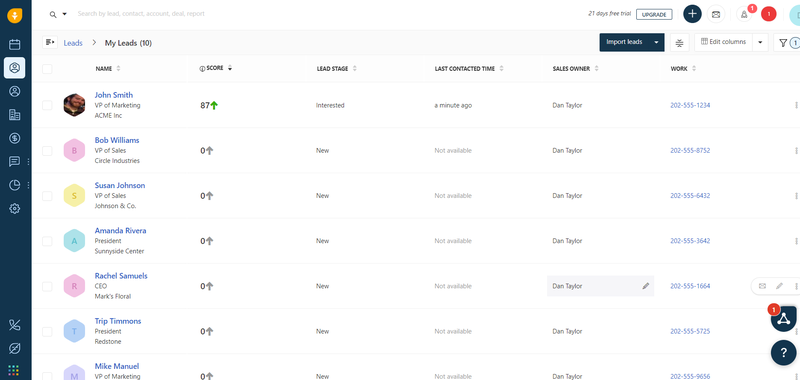Sort by the Lead Stage column

(x=355, y=68)
